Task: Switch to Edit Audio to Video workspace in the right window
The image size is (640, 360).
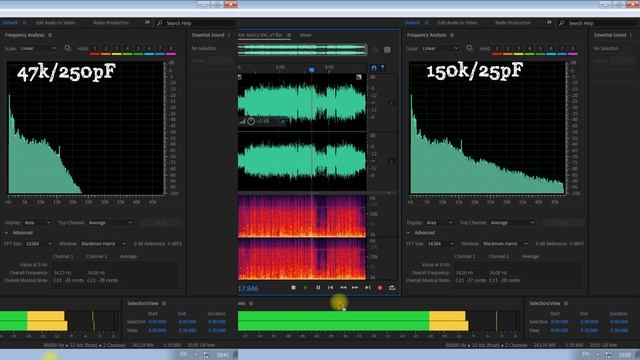Action: (458, 22)
